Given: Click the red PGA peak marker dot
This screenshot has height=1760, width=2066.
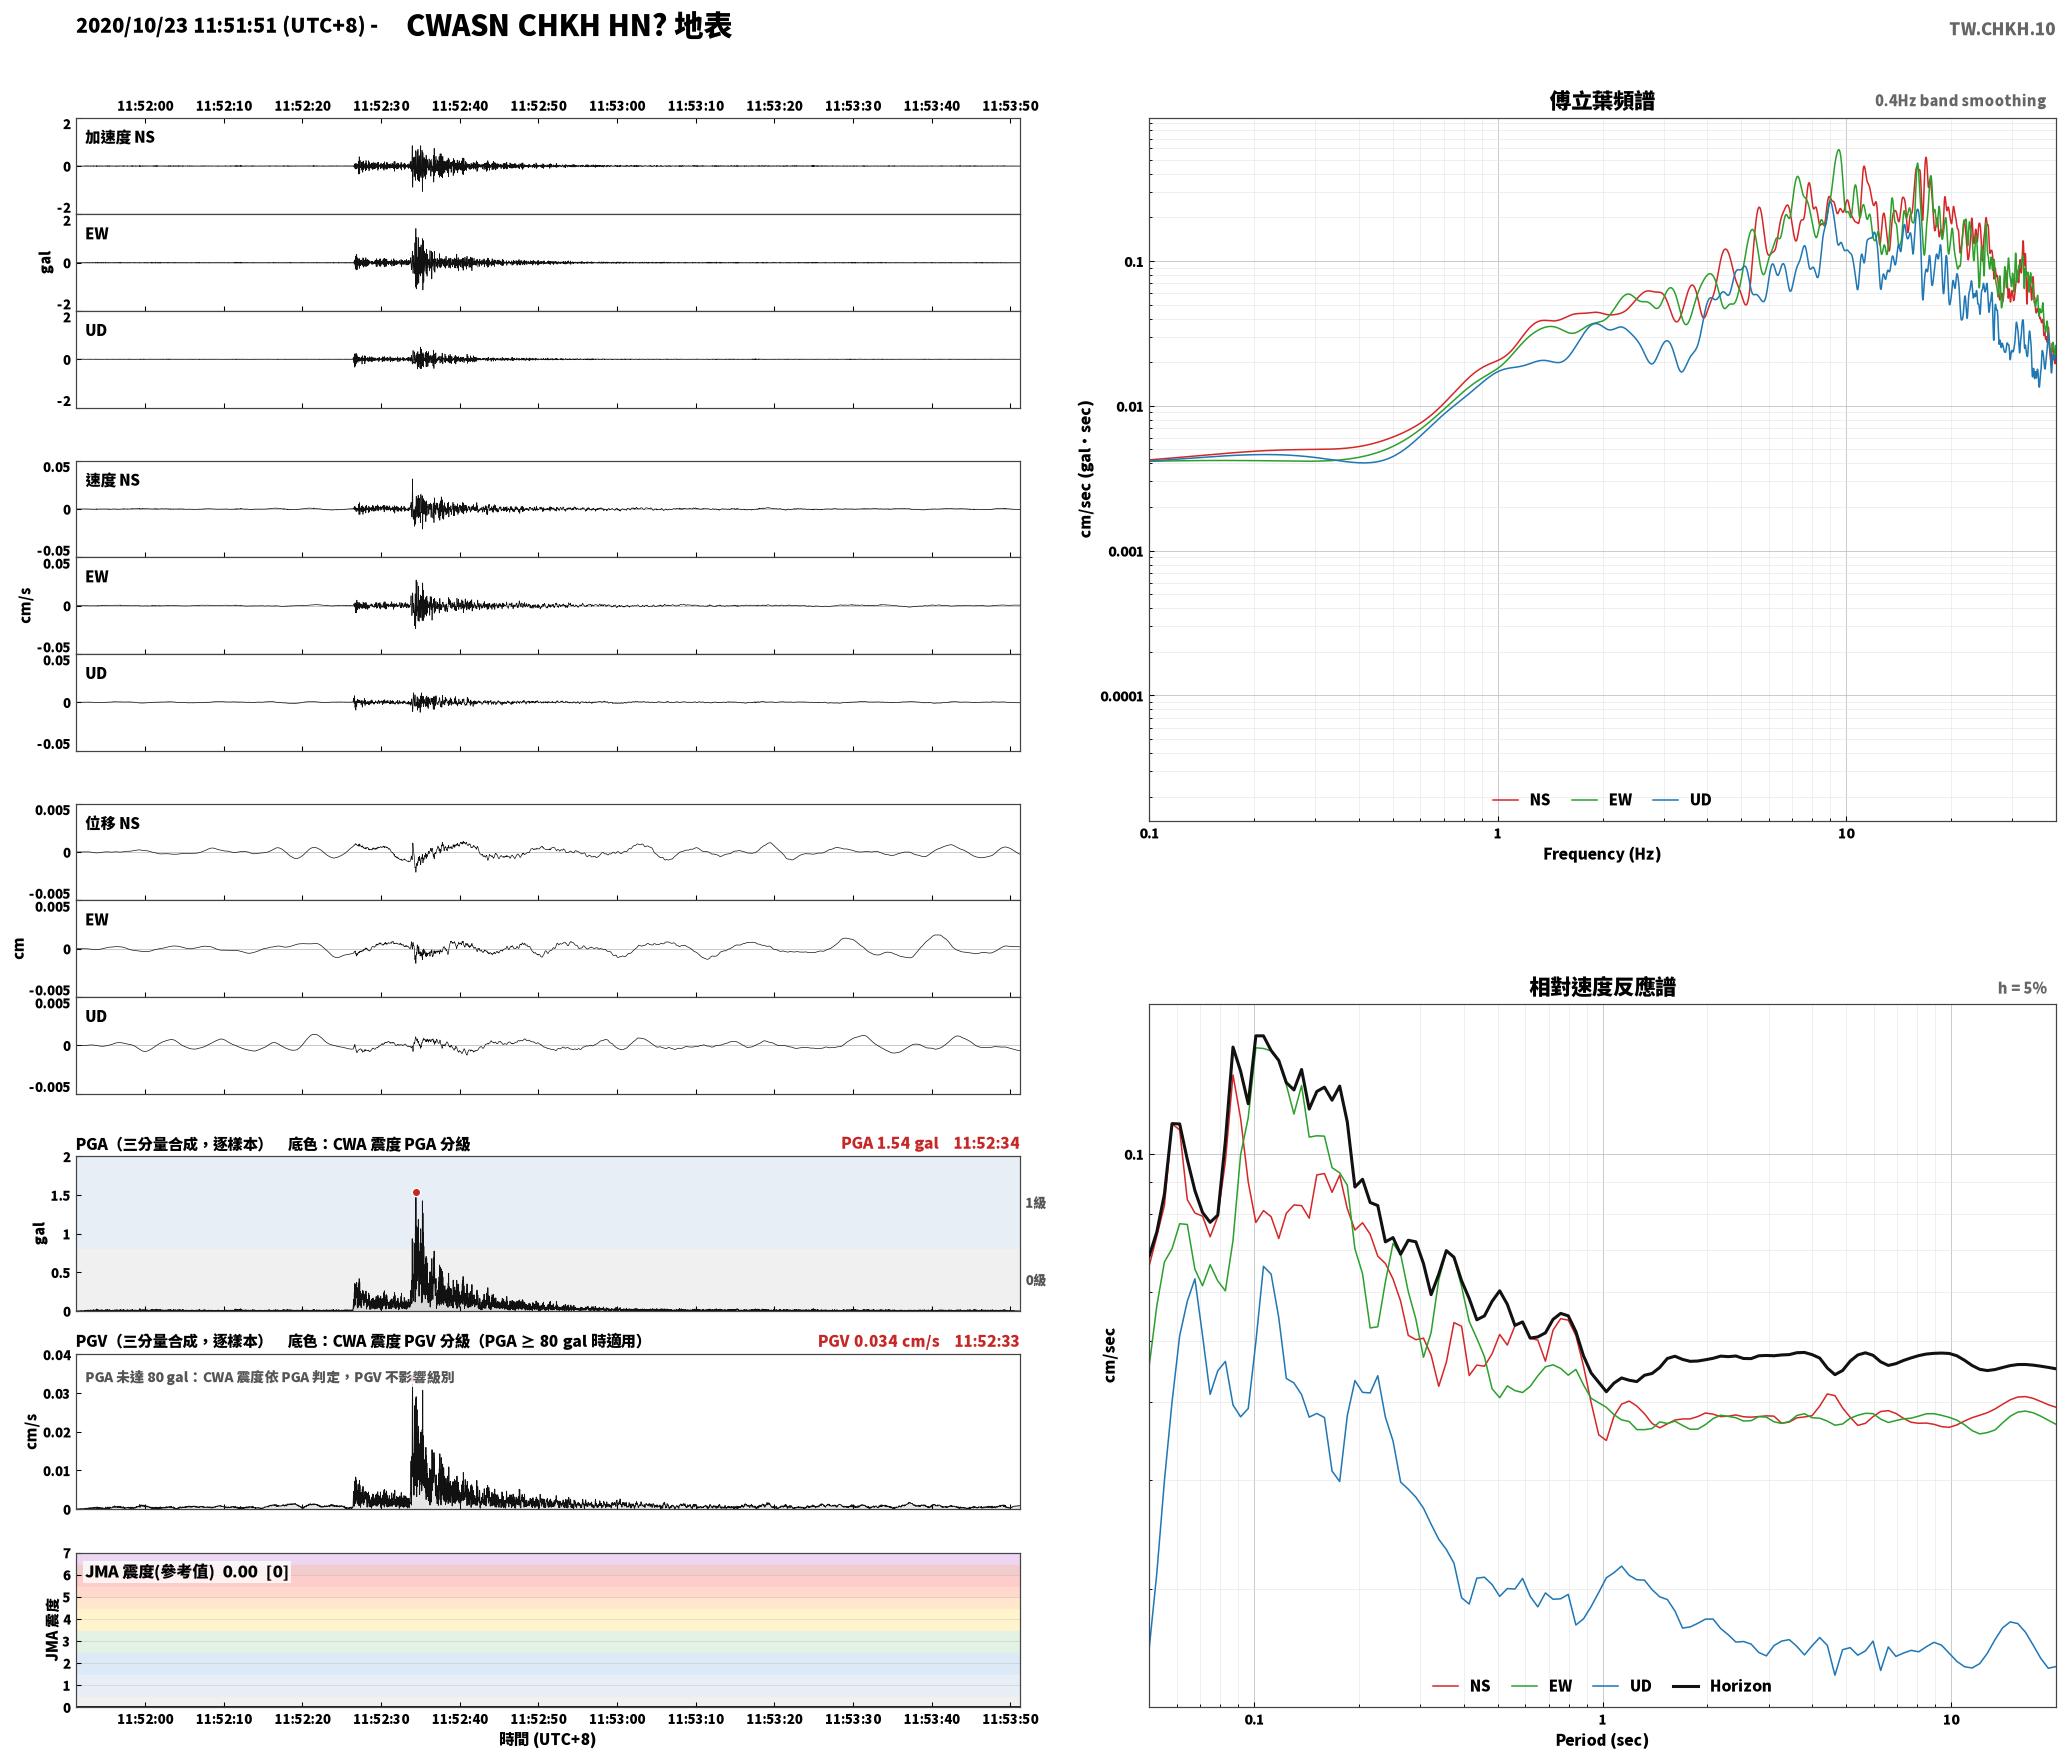Looking at the screenshot, I should pyautogui.click(x=416, y=1192).
